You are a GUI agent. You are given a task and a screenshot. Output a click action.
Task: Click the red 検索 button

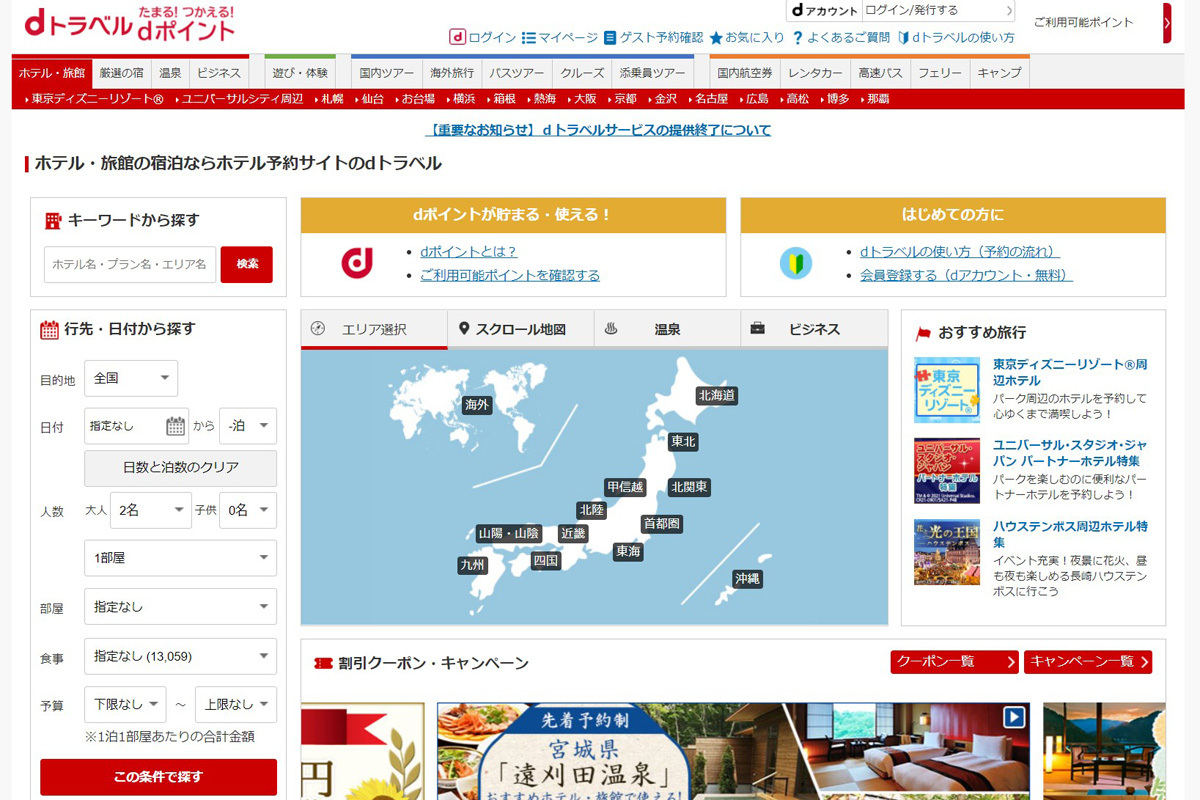coord(247,264)
